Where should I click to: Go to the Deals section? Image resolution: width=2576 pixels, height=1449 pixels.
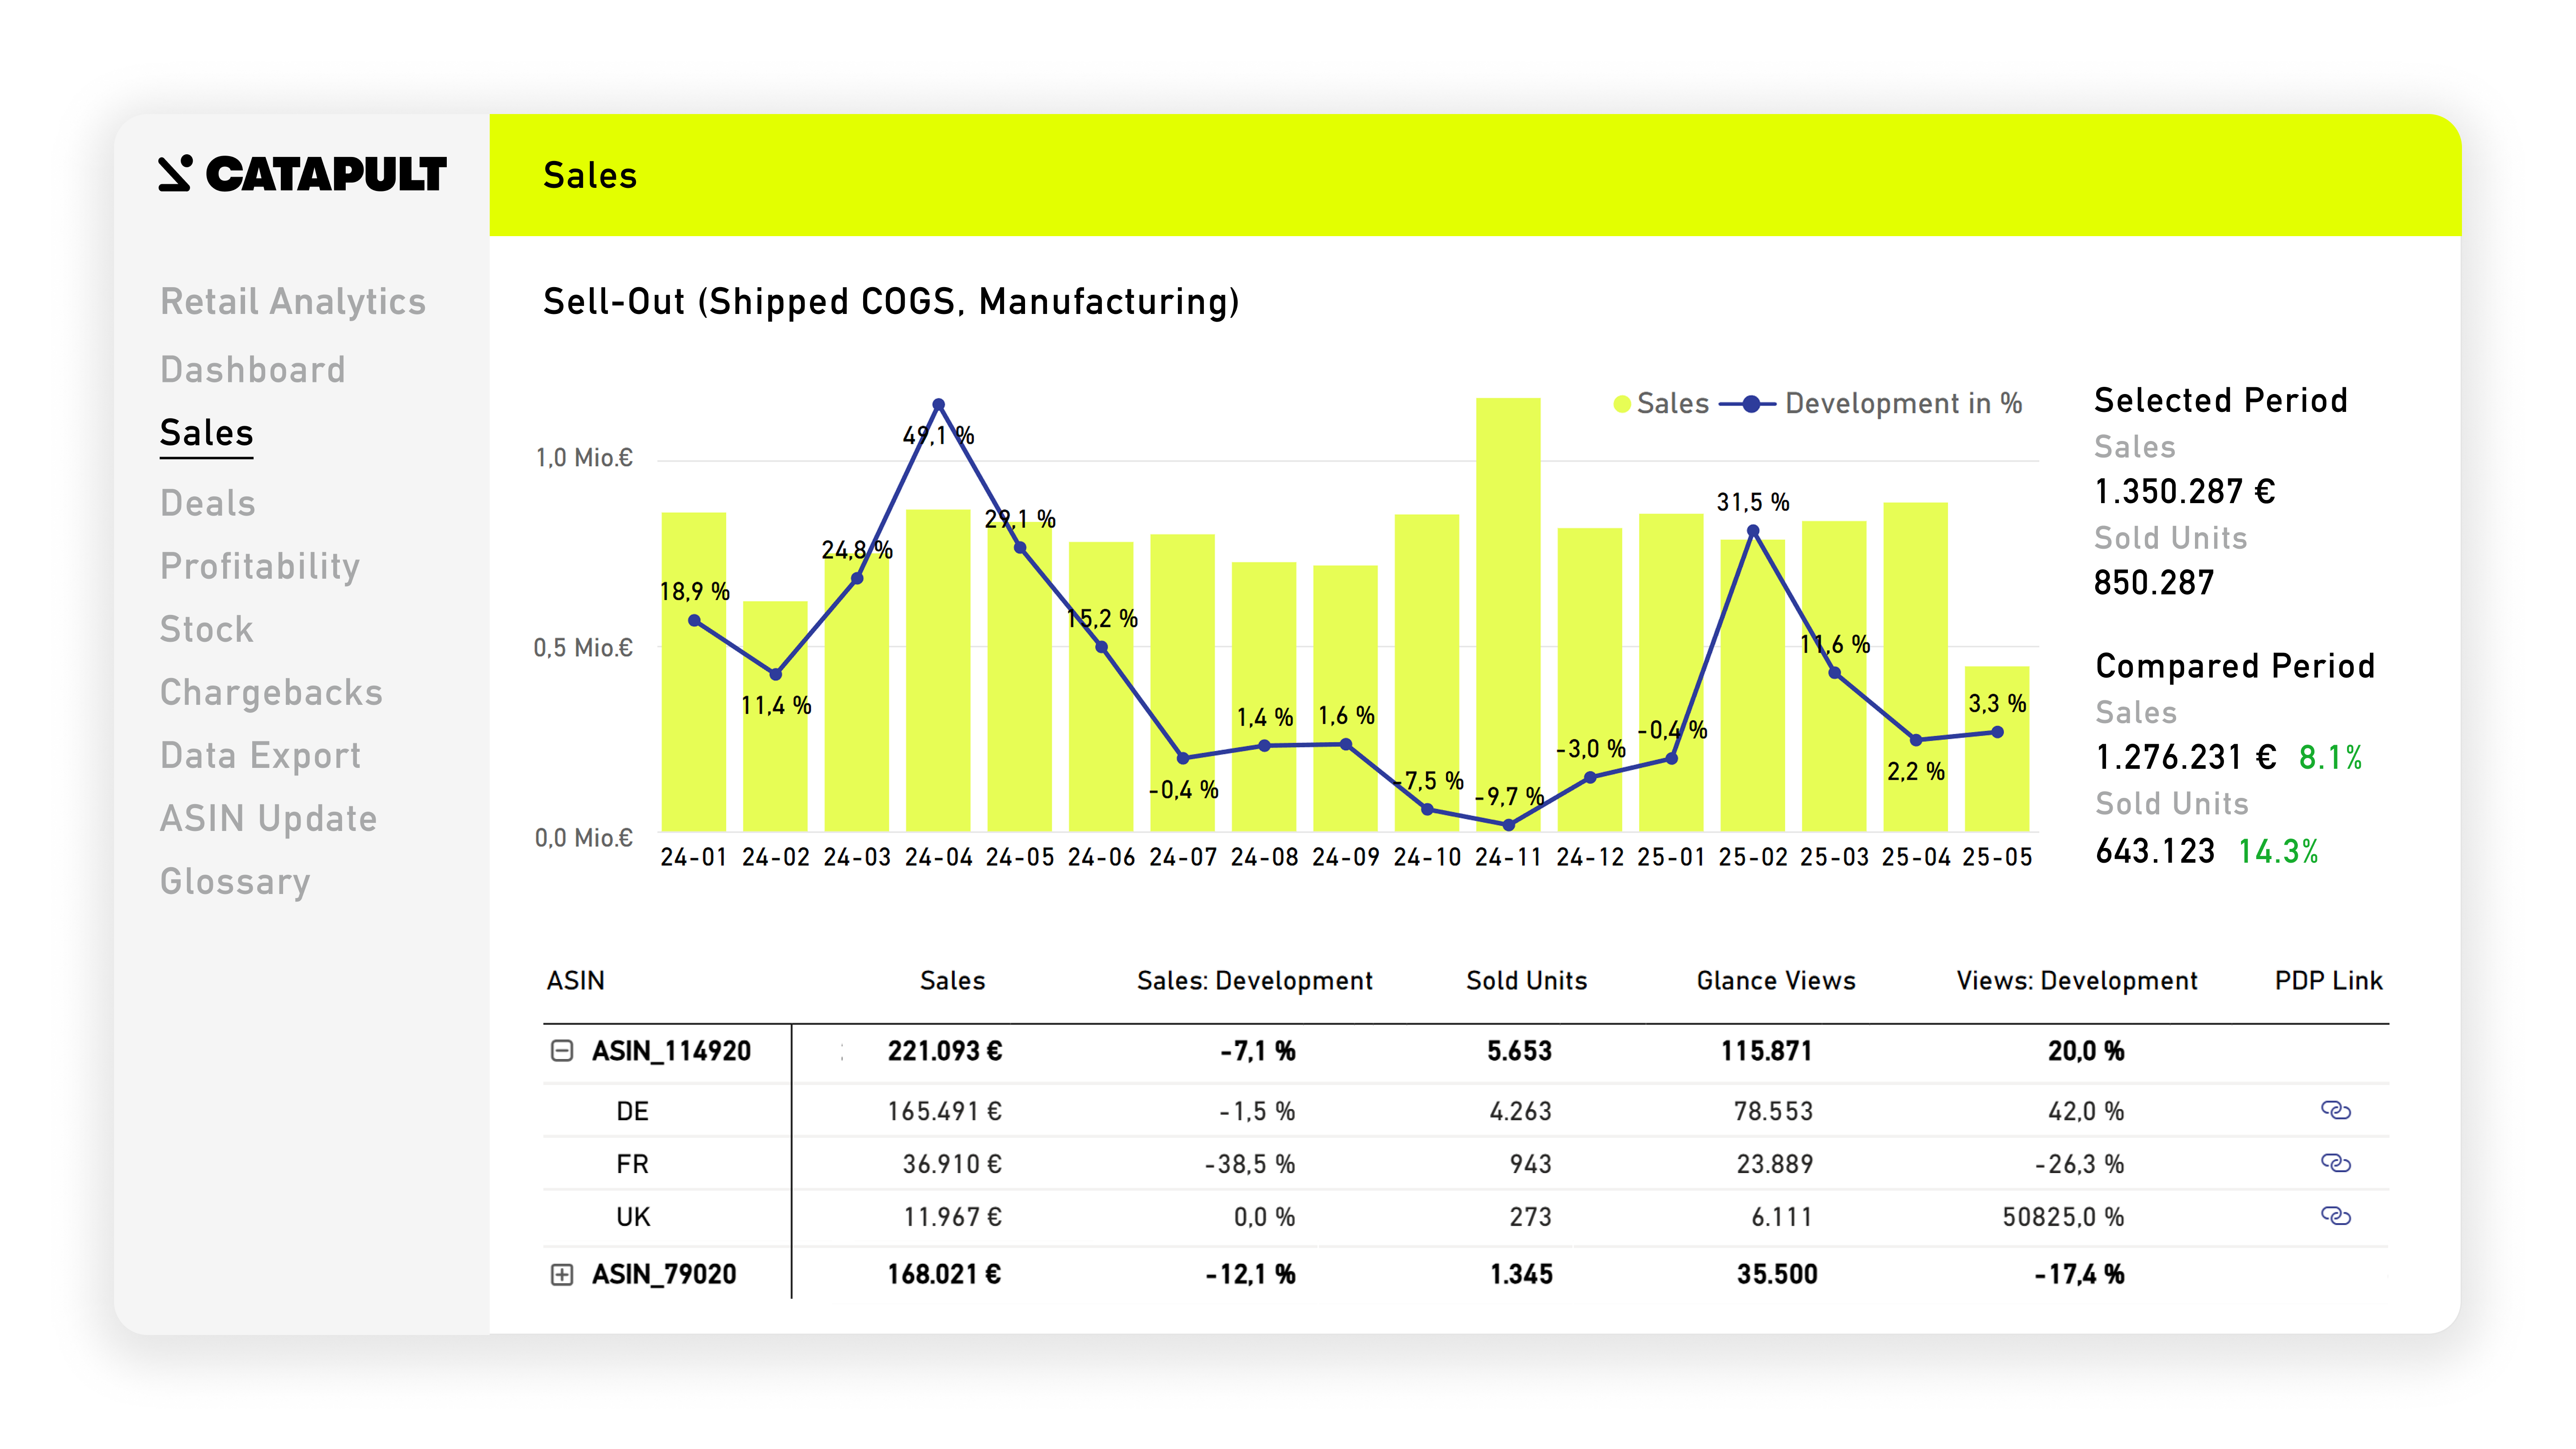coord(208,503)
